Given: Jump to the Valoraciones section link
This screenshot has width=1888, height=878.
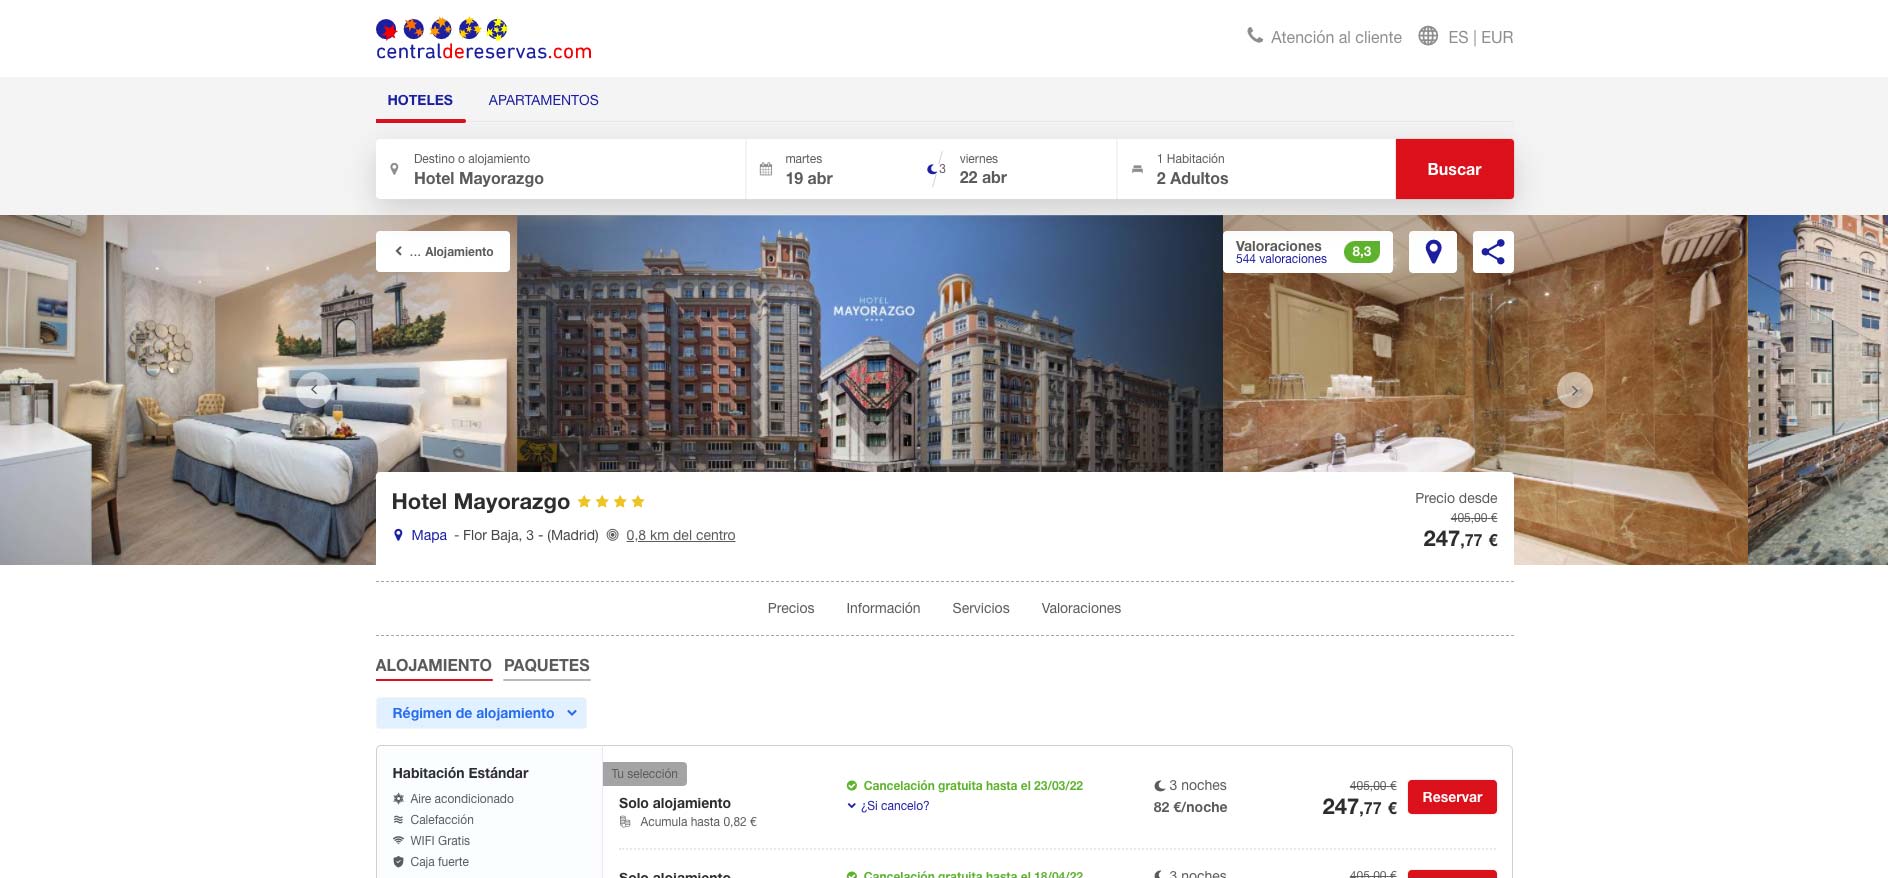Looking at the screenshot, I should point(1081,608).
